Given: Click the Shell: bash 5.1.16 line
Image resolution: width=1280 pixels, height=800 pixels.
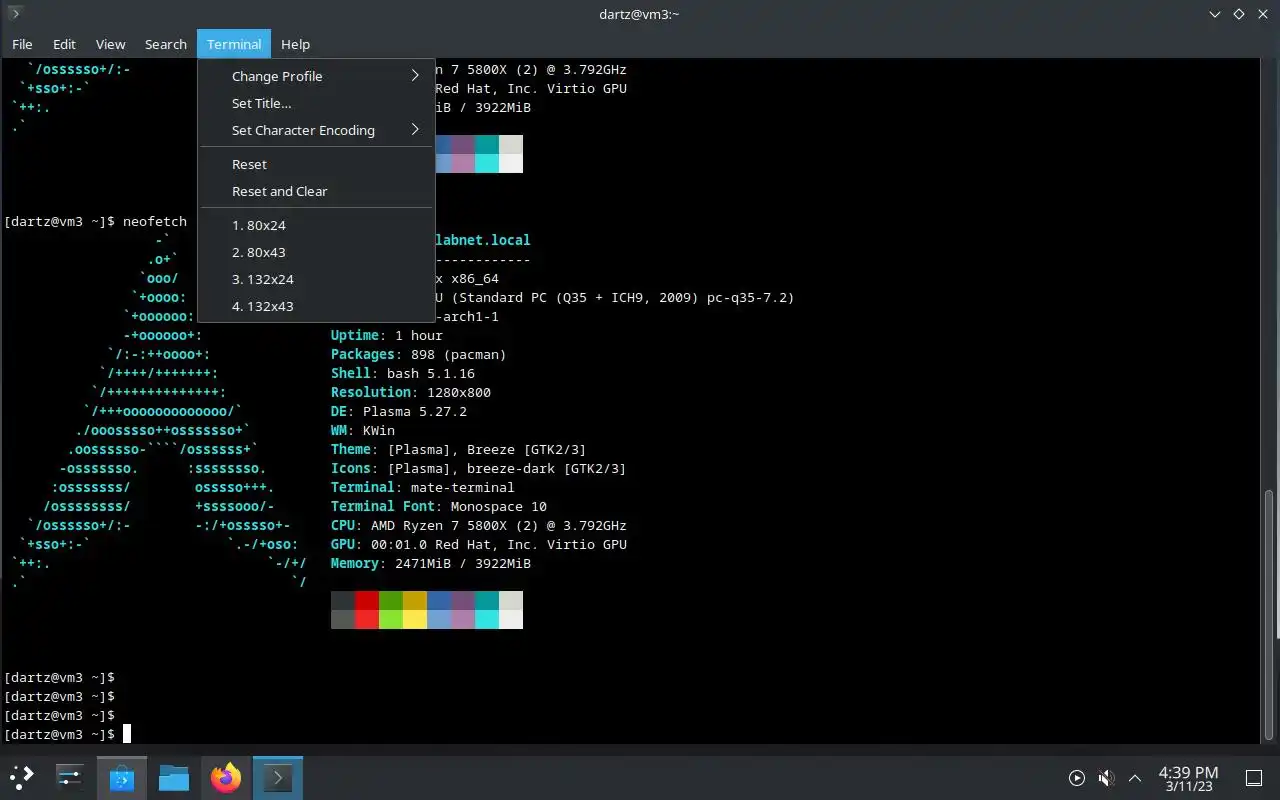Looking at the screenshot, I should (403, 373).
